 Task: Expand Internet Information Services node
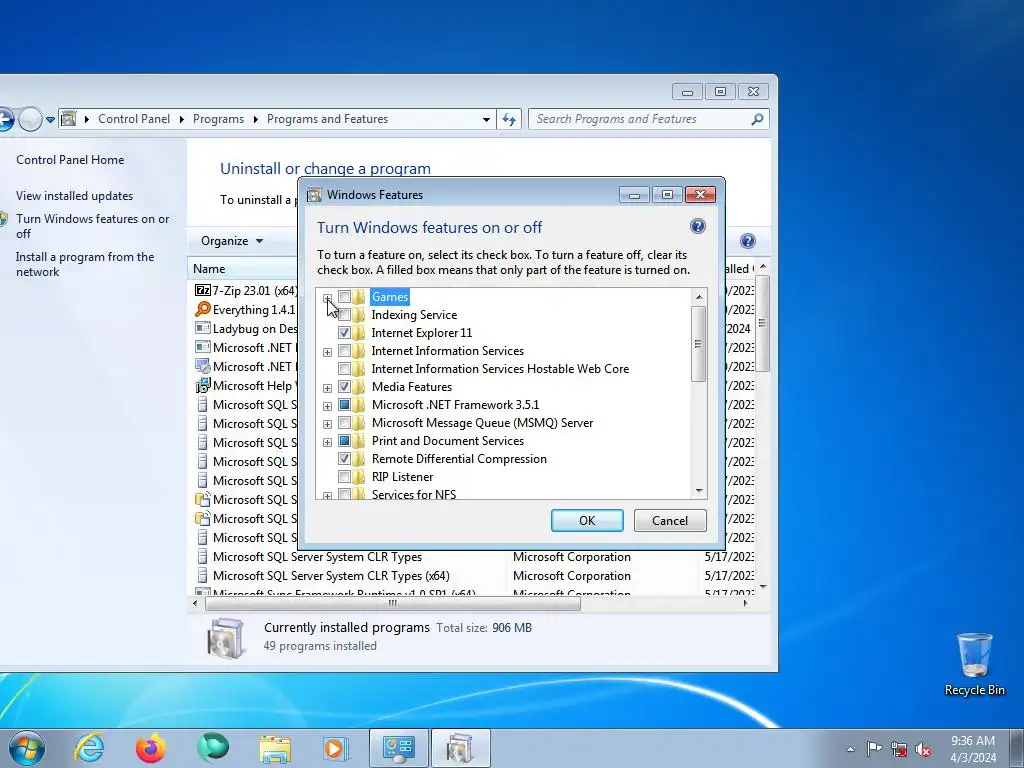(x=327, y=353)
